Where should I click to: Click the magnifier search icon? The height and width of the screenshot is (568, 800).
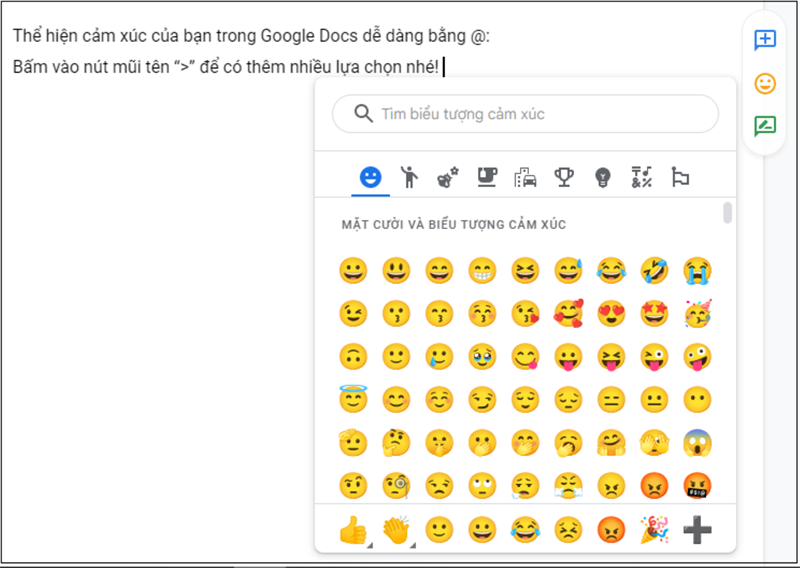tap(363, 113)
